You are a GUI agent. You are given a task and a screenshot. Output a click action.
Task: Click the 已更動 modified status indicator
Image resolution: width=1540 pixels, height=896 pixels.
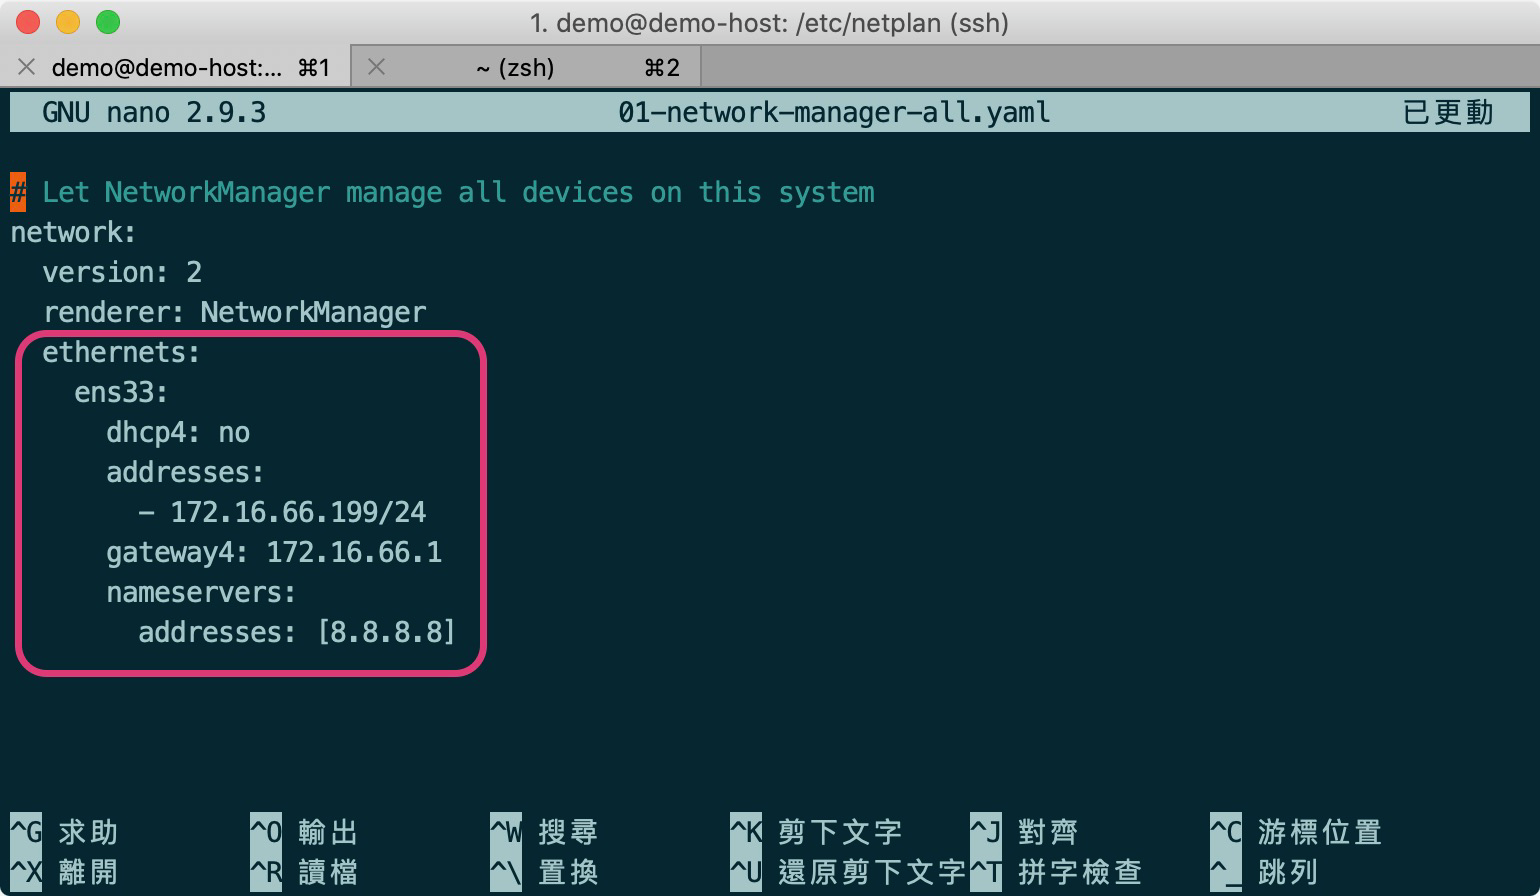pos(1446,112)
